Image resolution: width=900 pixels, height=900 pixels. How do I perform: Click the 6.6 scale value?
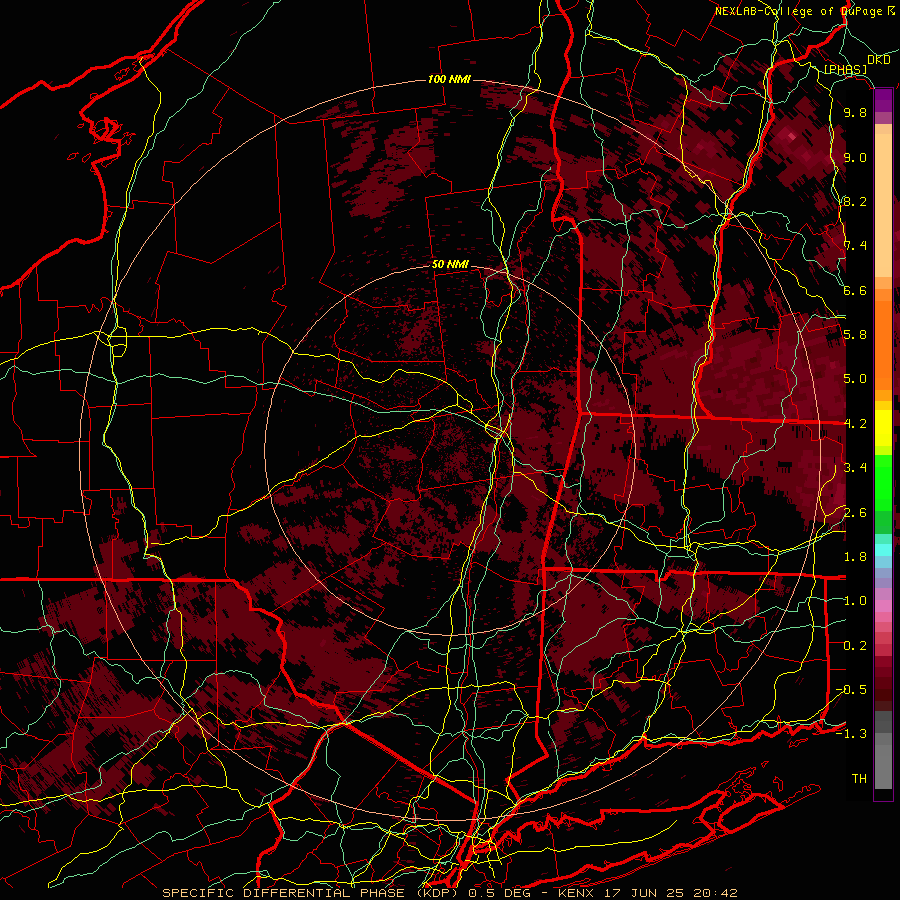[x=855, y=291]
